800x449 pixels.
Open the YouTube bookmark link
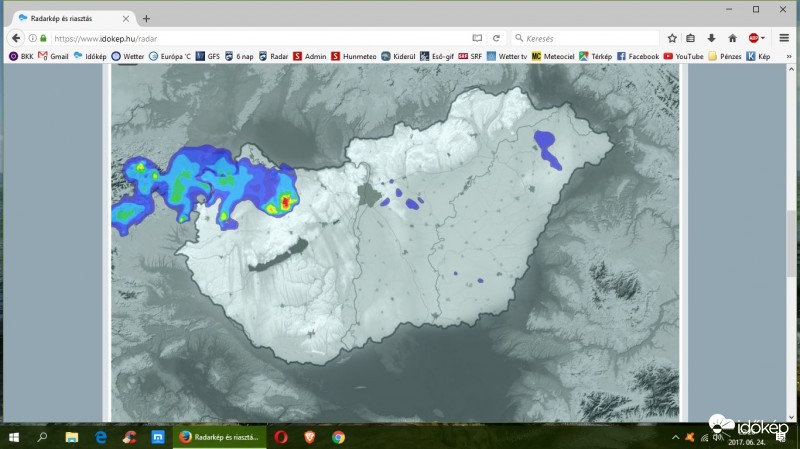[682, 56]
